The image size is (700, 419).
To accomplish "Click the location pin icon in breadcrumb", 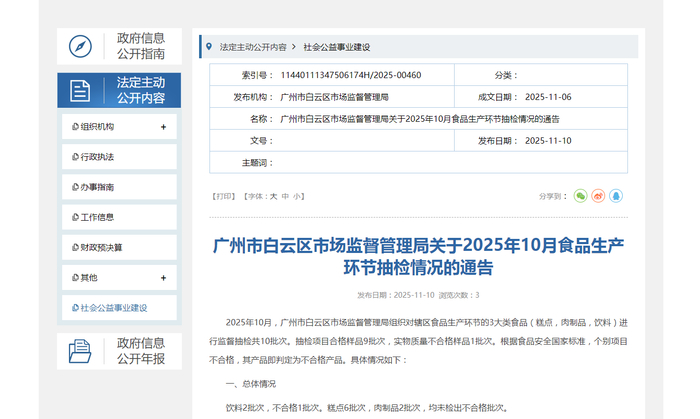I will coord(208,46).
